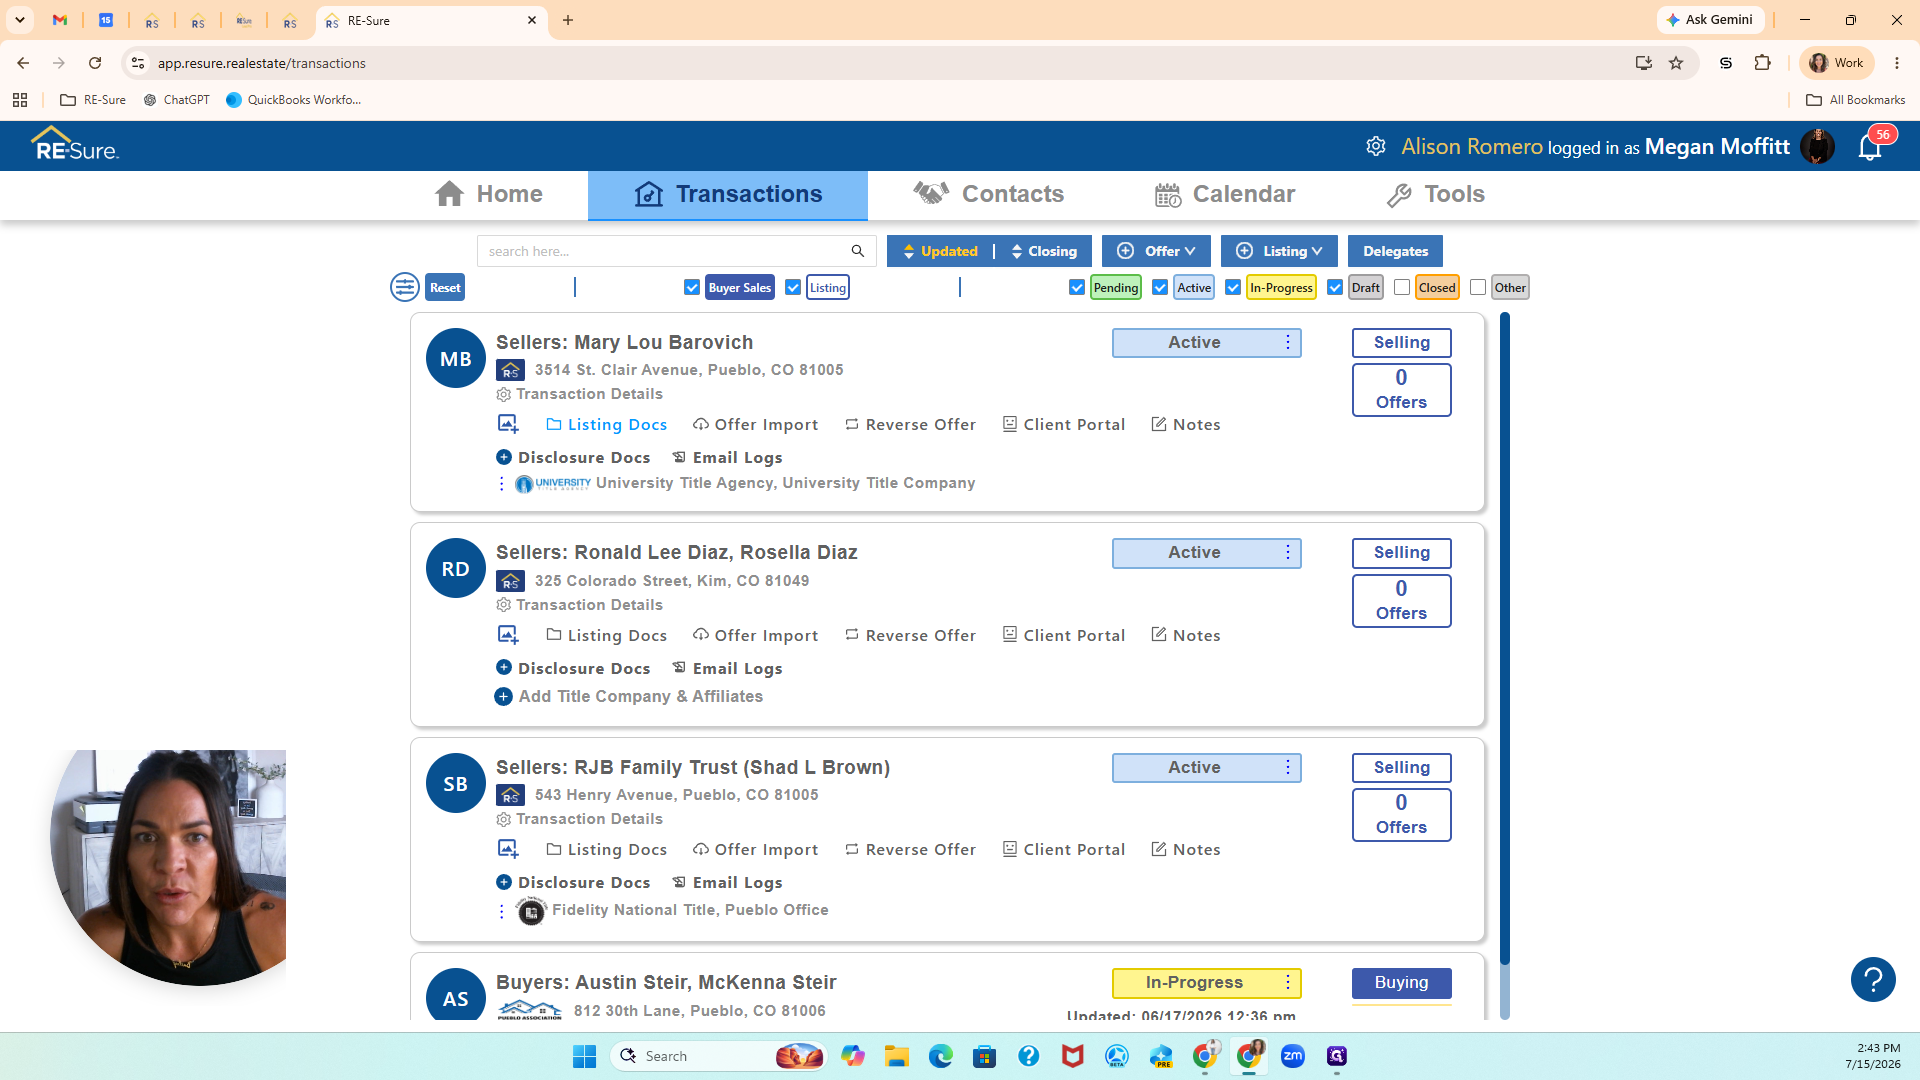The image size is (1920, 1080).
Task: Click the Reset filters button
Action: pos(445,287)
